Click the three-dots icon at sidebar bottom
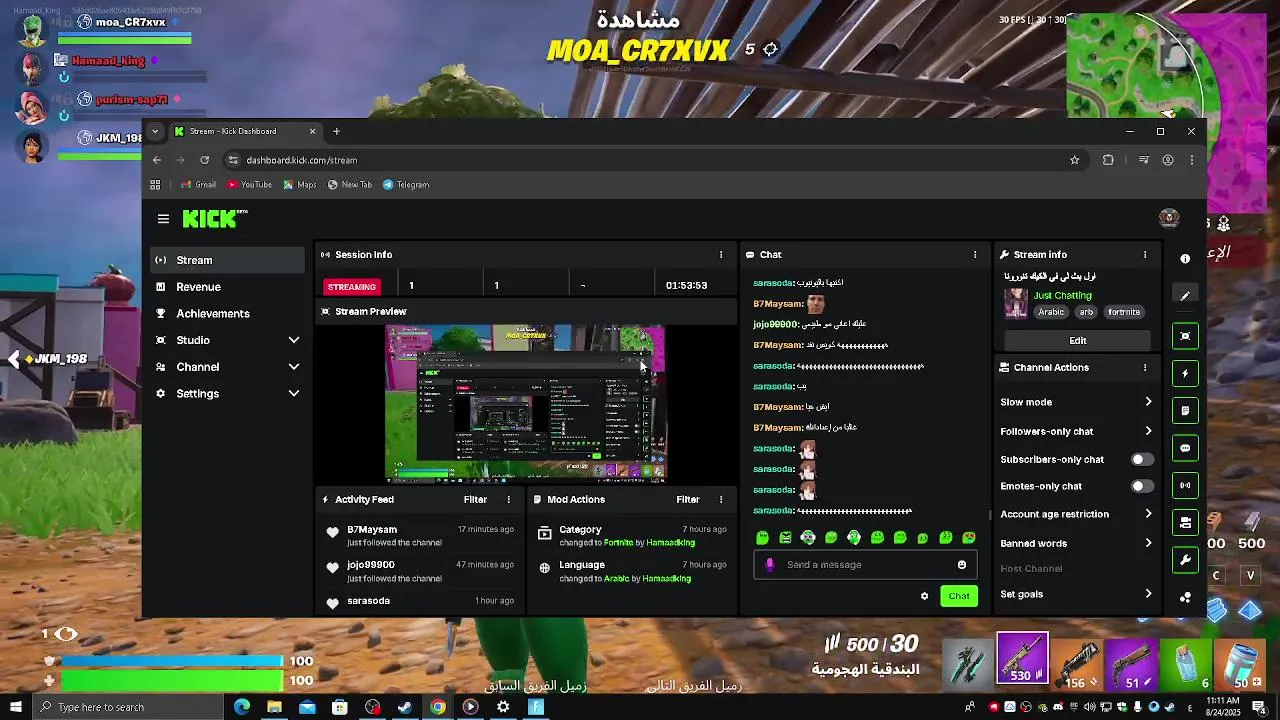The image size is (1280, 720). pyautogui.click(x=1185, y=597)
